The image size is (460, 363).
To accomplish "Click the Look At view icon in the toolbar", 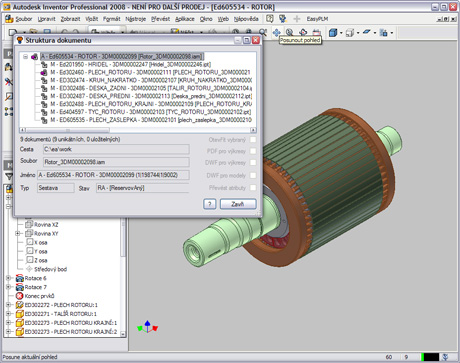I will (x=316, y=32).
